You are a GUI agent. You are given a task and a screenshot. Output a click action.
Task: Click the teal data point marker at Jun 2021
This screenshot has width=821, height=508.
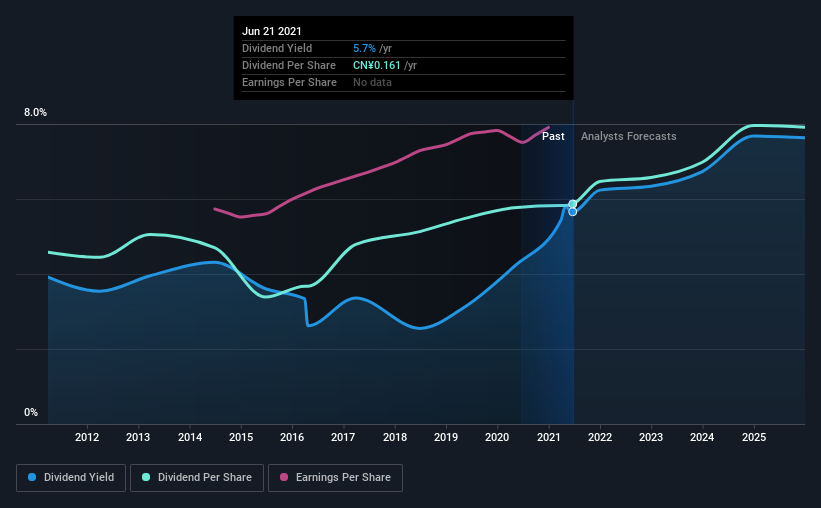(x=573, y=204)
